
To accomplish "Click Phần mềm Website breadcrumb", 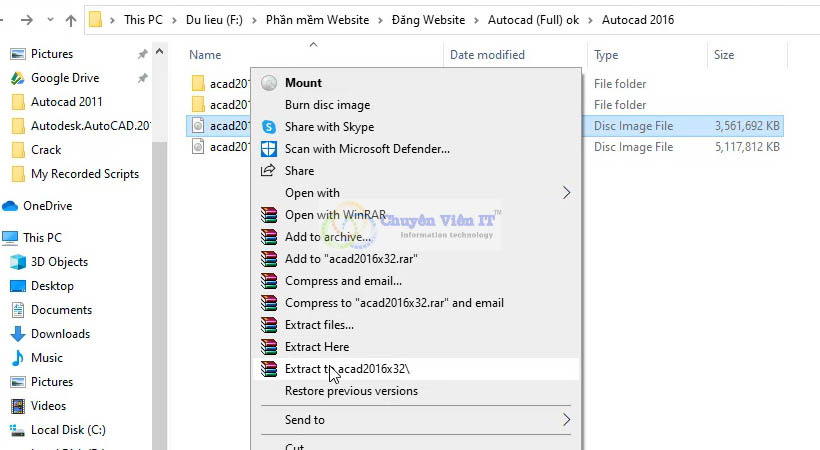I will click(x=317, y=20).
